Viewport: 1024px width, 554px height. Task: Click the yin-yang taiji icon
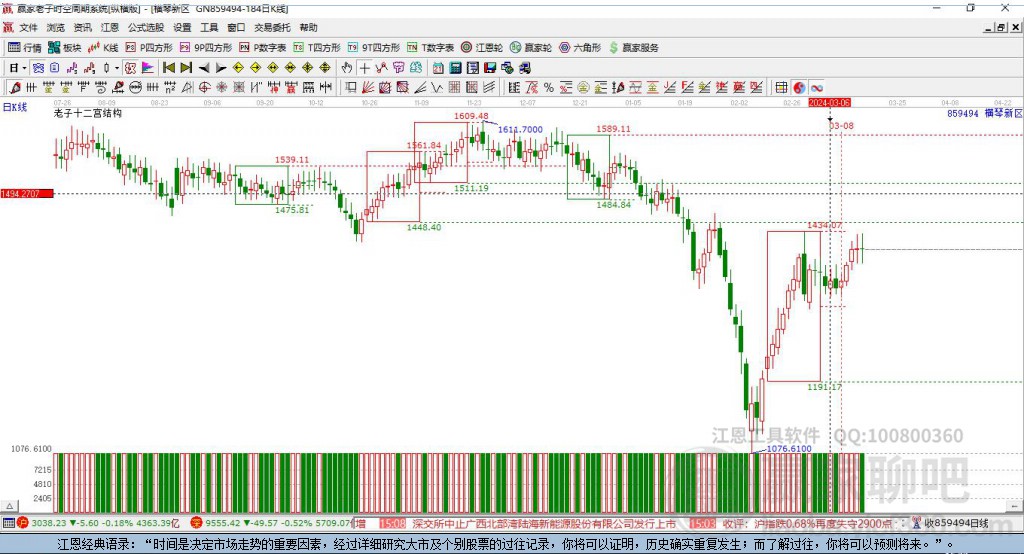pyautogui.click(x=799, y=88)
